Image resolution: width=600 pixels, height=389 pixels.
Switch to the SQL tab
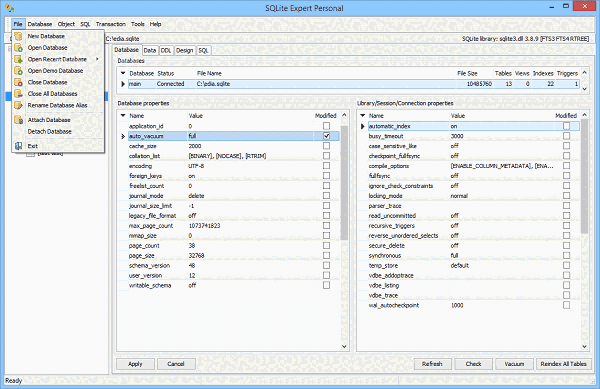pyautogui.click(x=203, y=50)
